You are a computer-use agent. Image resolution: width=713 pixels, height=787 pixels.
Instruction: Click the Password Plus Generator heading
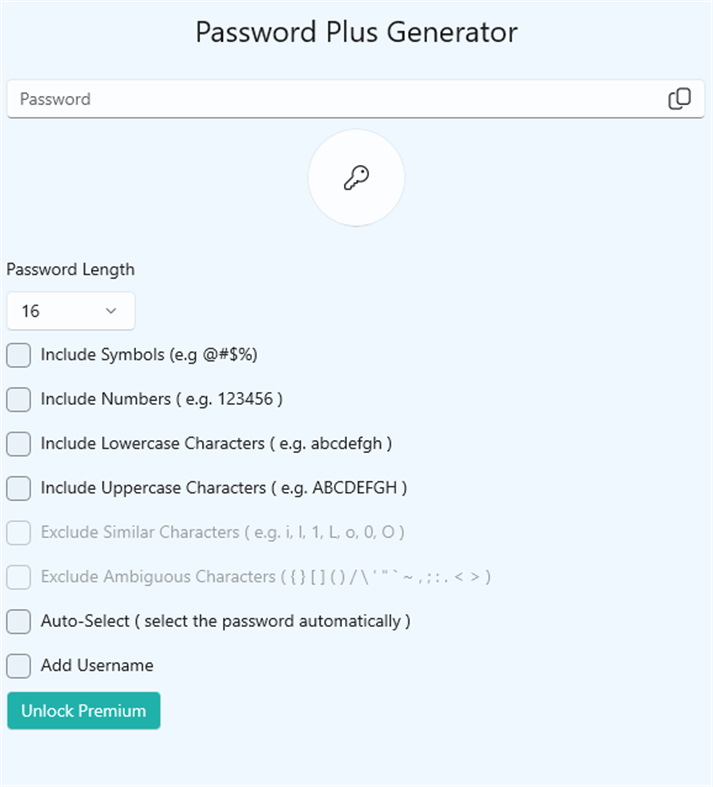(x=356, y=32)
